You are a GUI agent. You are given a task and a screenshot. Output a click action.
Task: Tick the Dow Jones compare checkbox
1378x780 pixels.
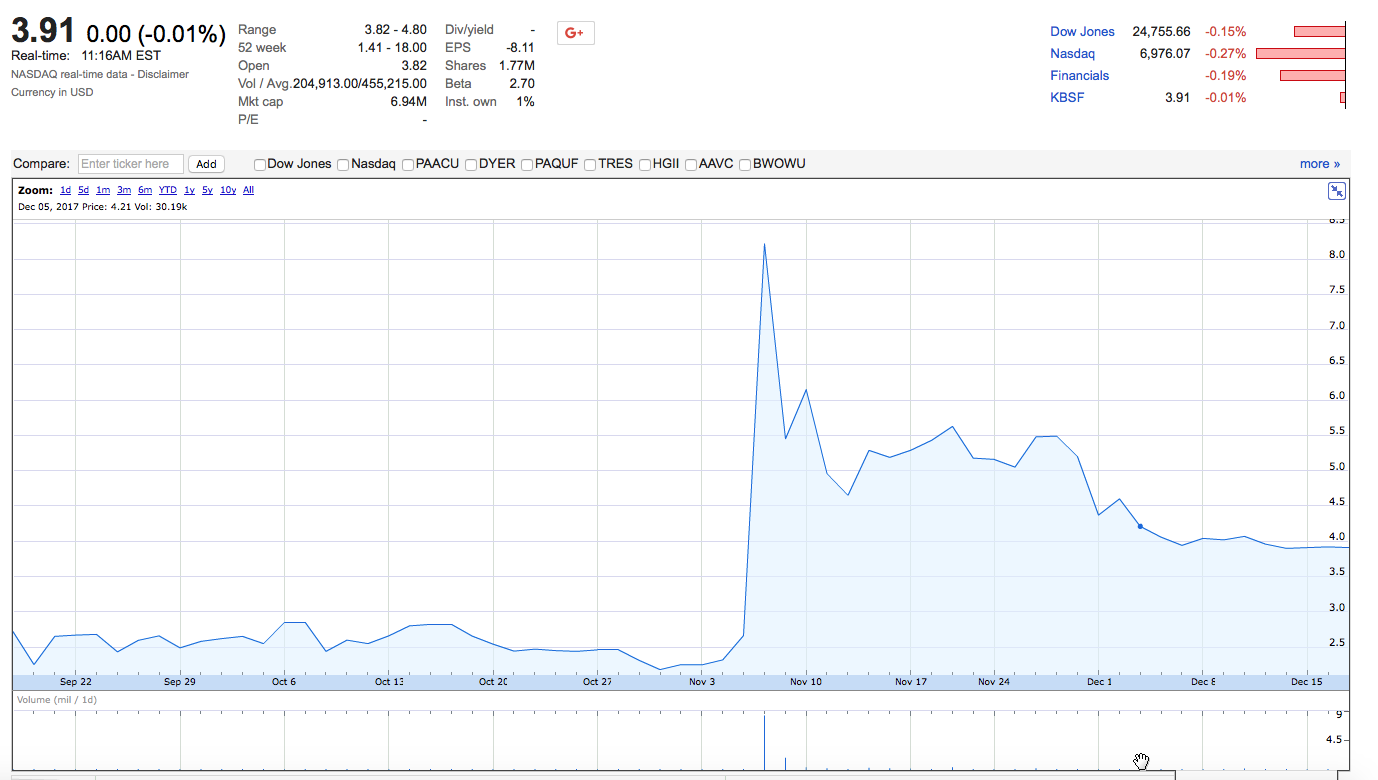(260, 164)
